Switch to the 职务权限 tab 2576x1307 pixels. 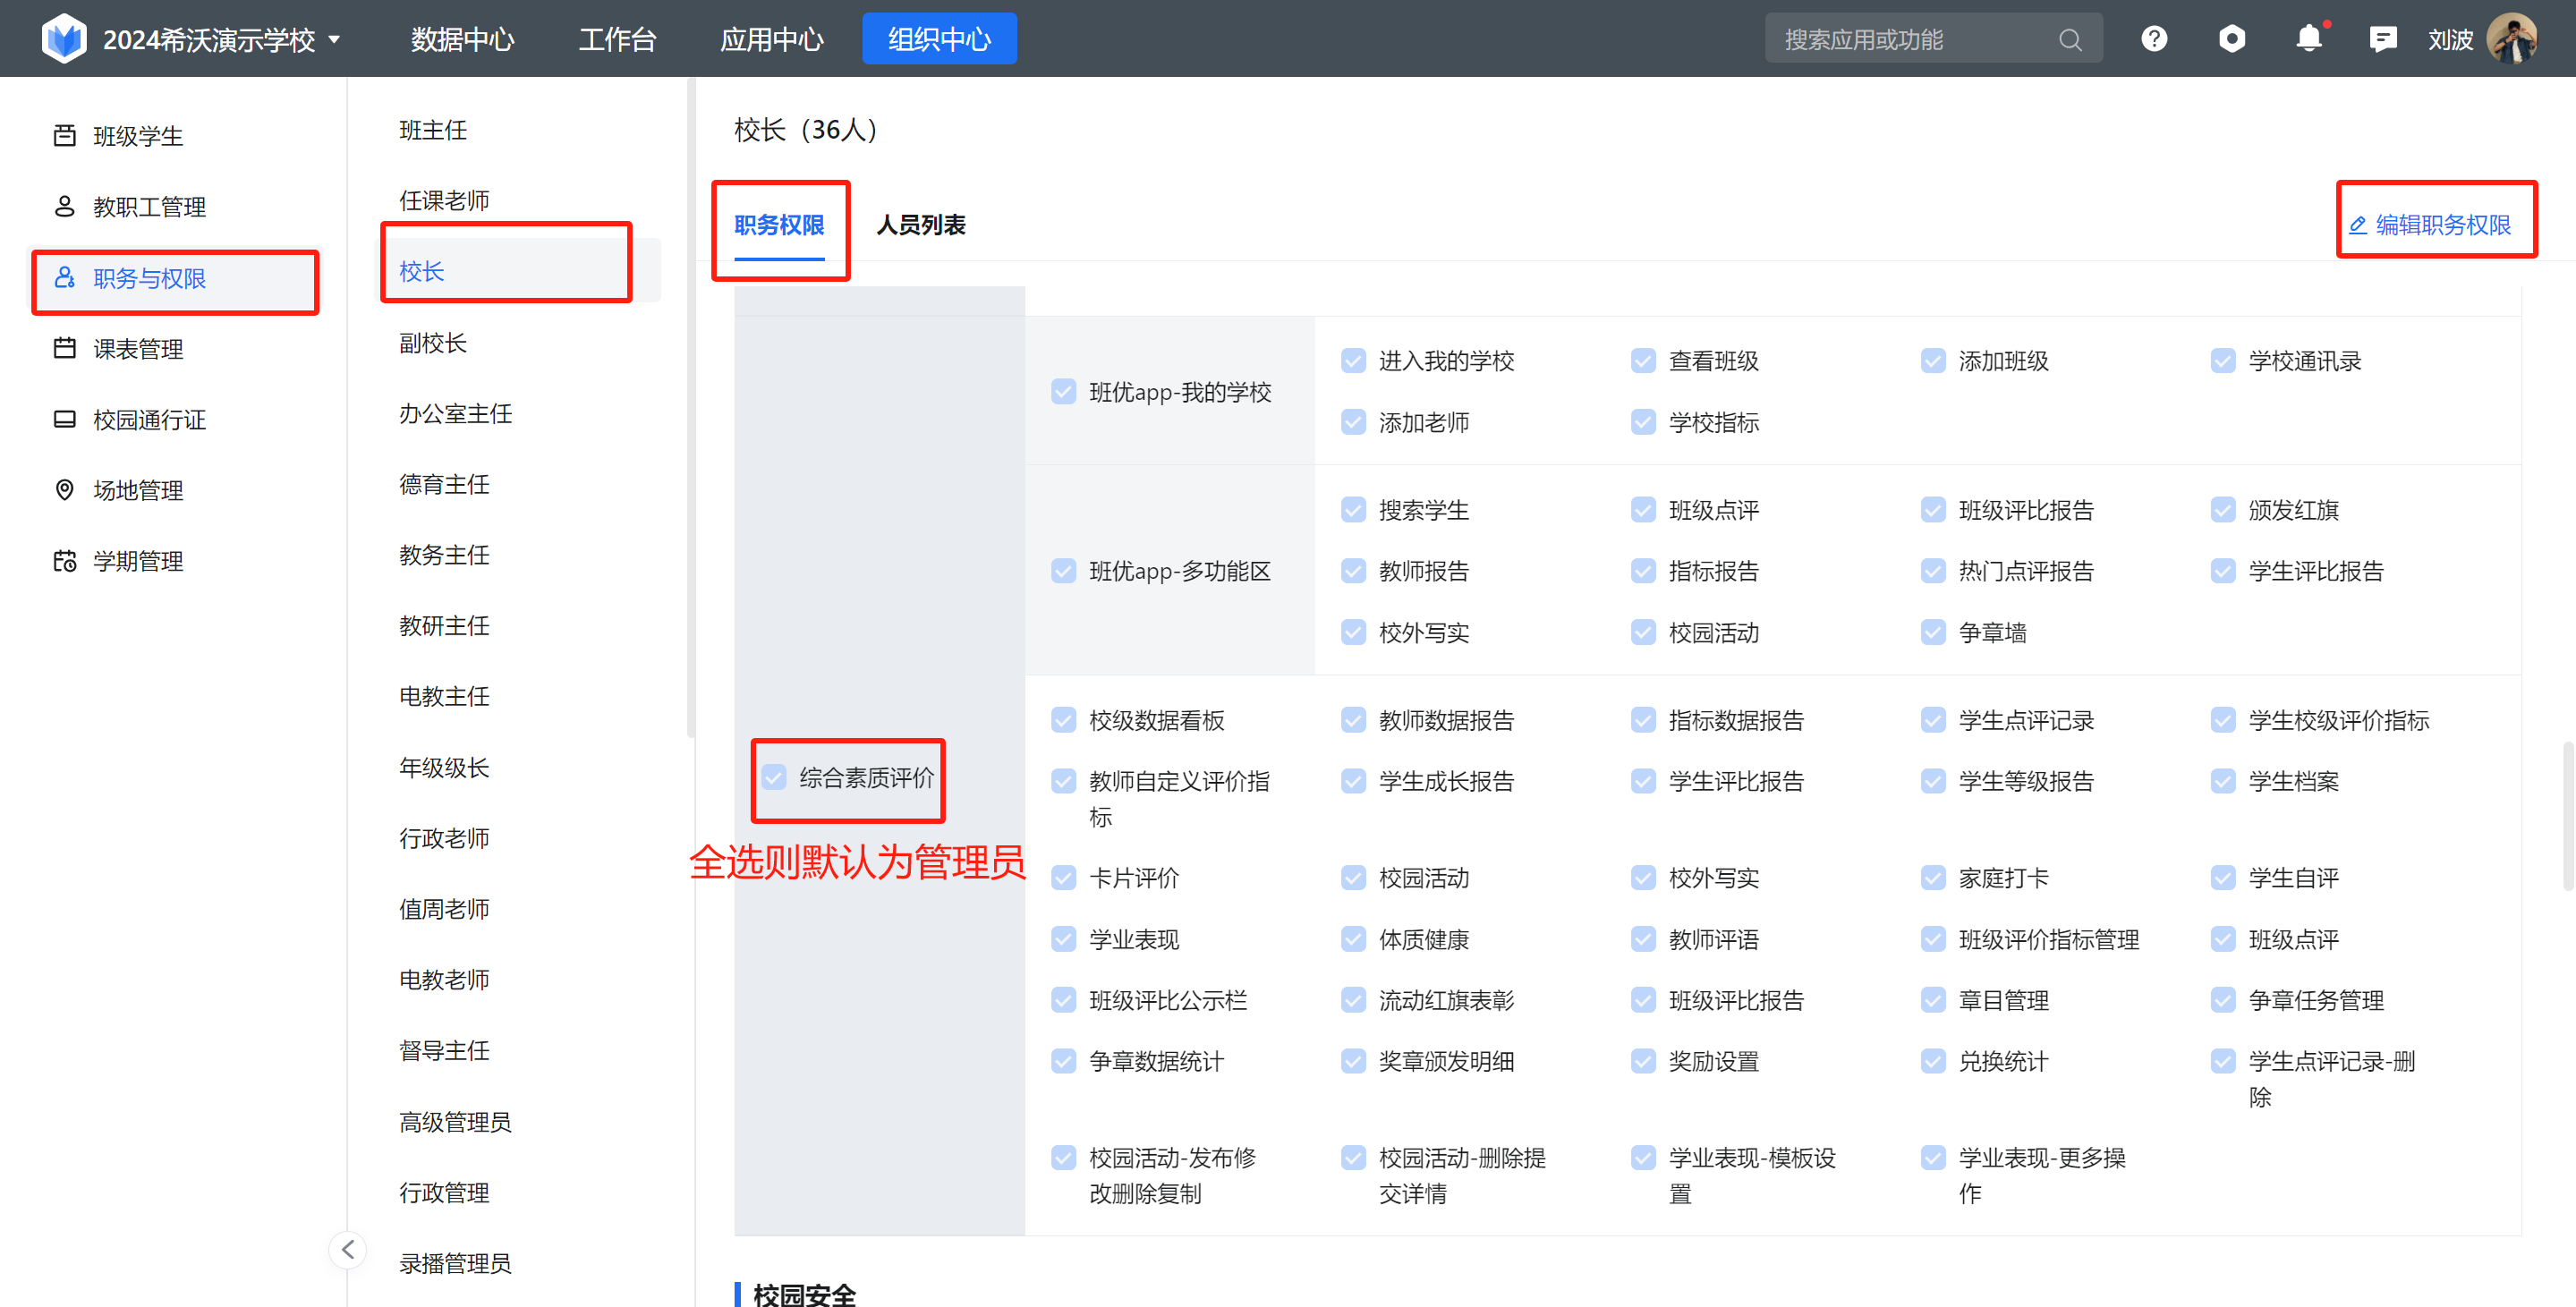coord(779,225)
